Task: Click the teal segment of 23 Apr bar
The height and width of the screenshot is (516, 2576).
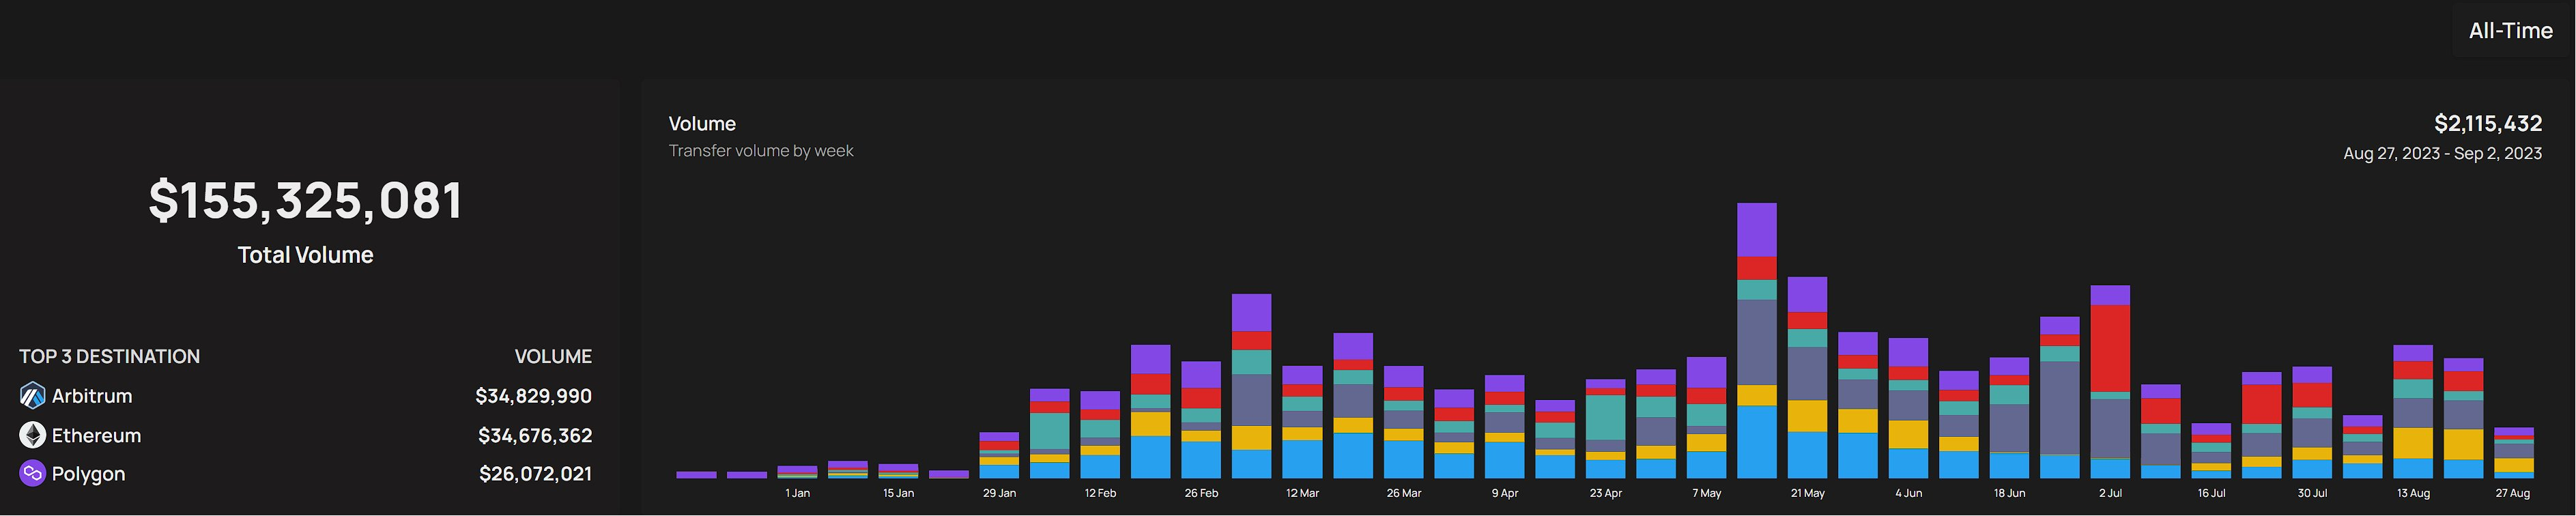Action: 1605,418
